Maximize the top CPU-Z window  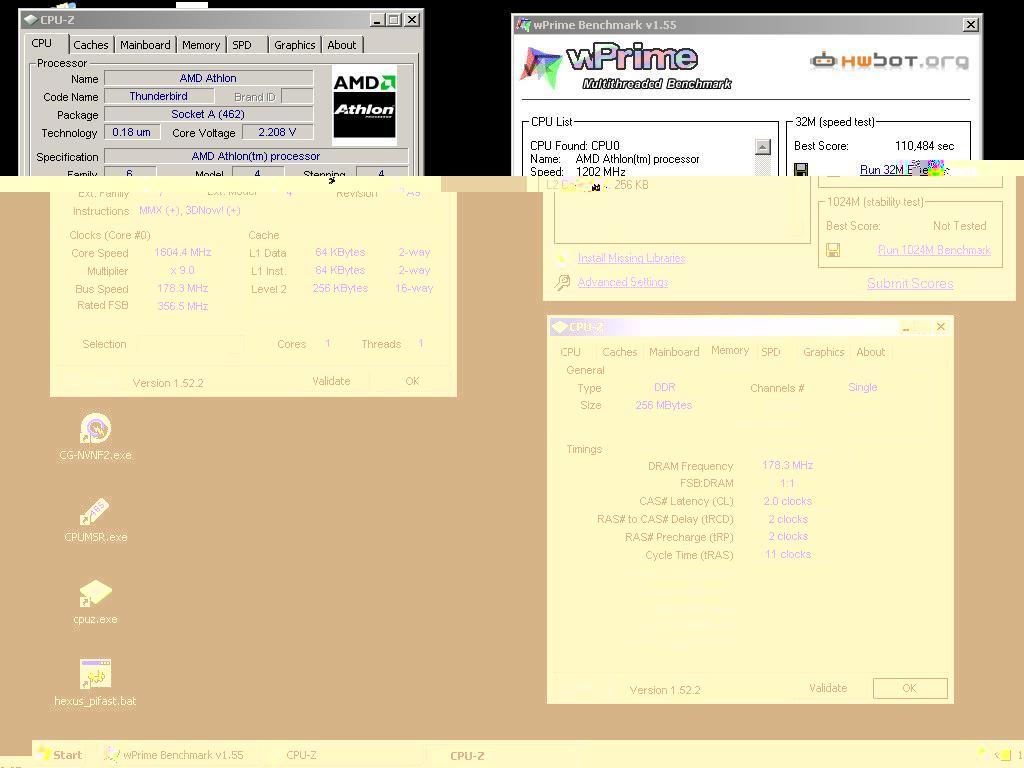point(394,20)
